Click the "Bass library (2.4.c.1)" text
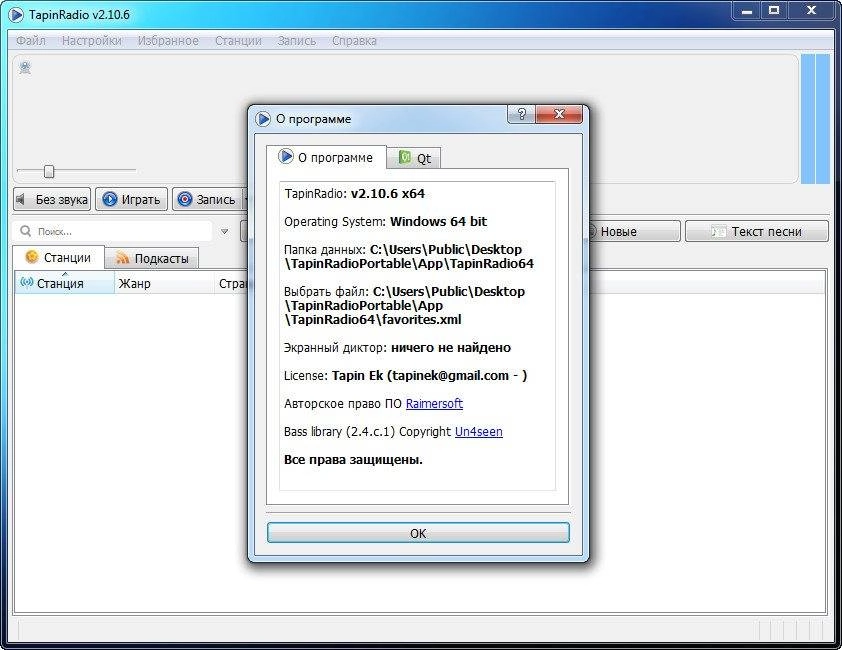The width and height of the screenshot is (842, 650). coord(339,431)
